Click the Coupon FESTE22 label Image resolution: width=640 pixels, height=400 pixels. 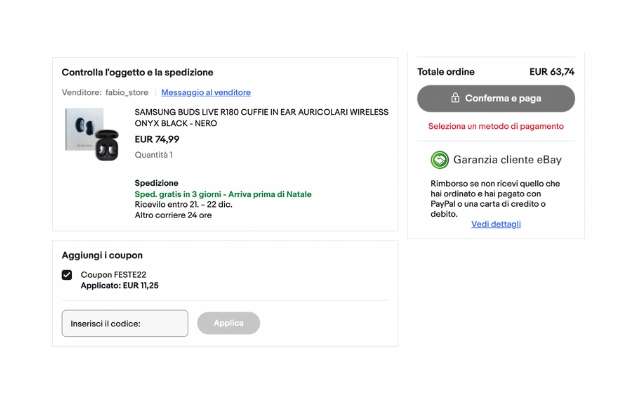click(x=113, y=275)
